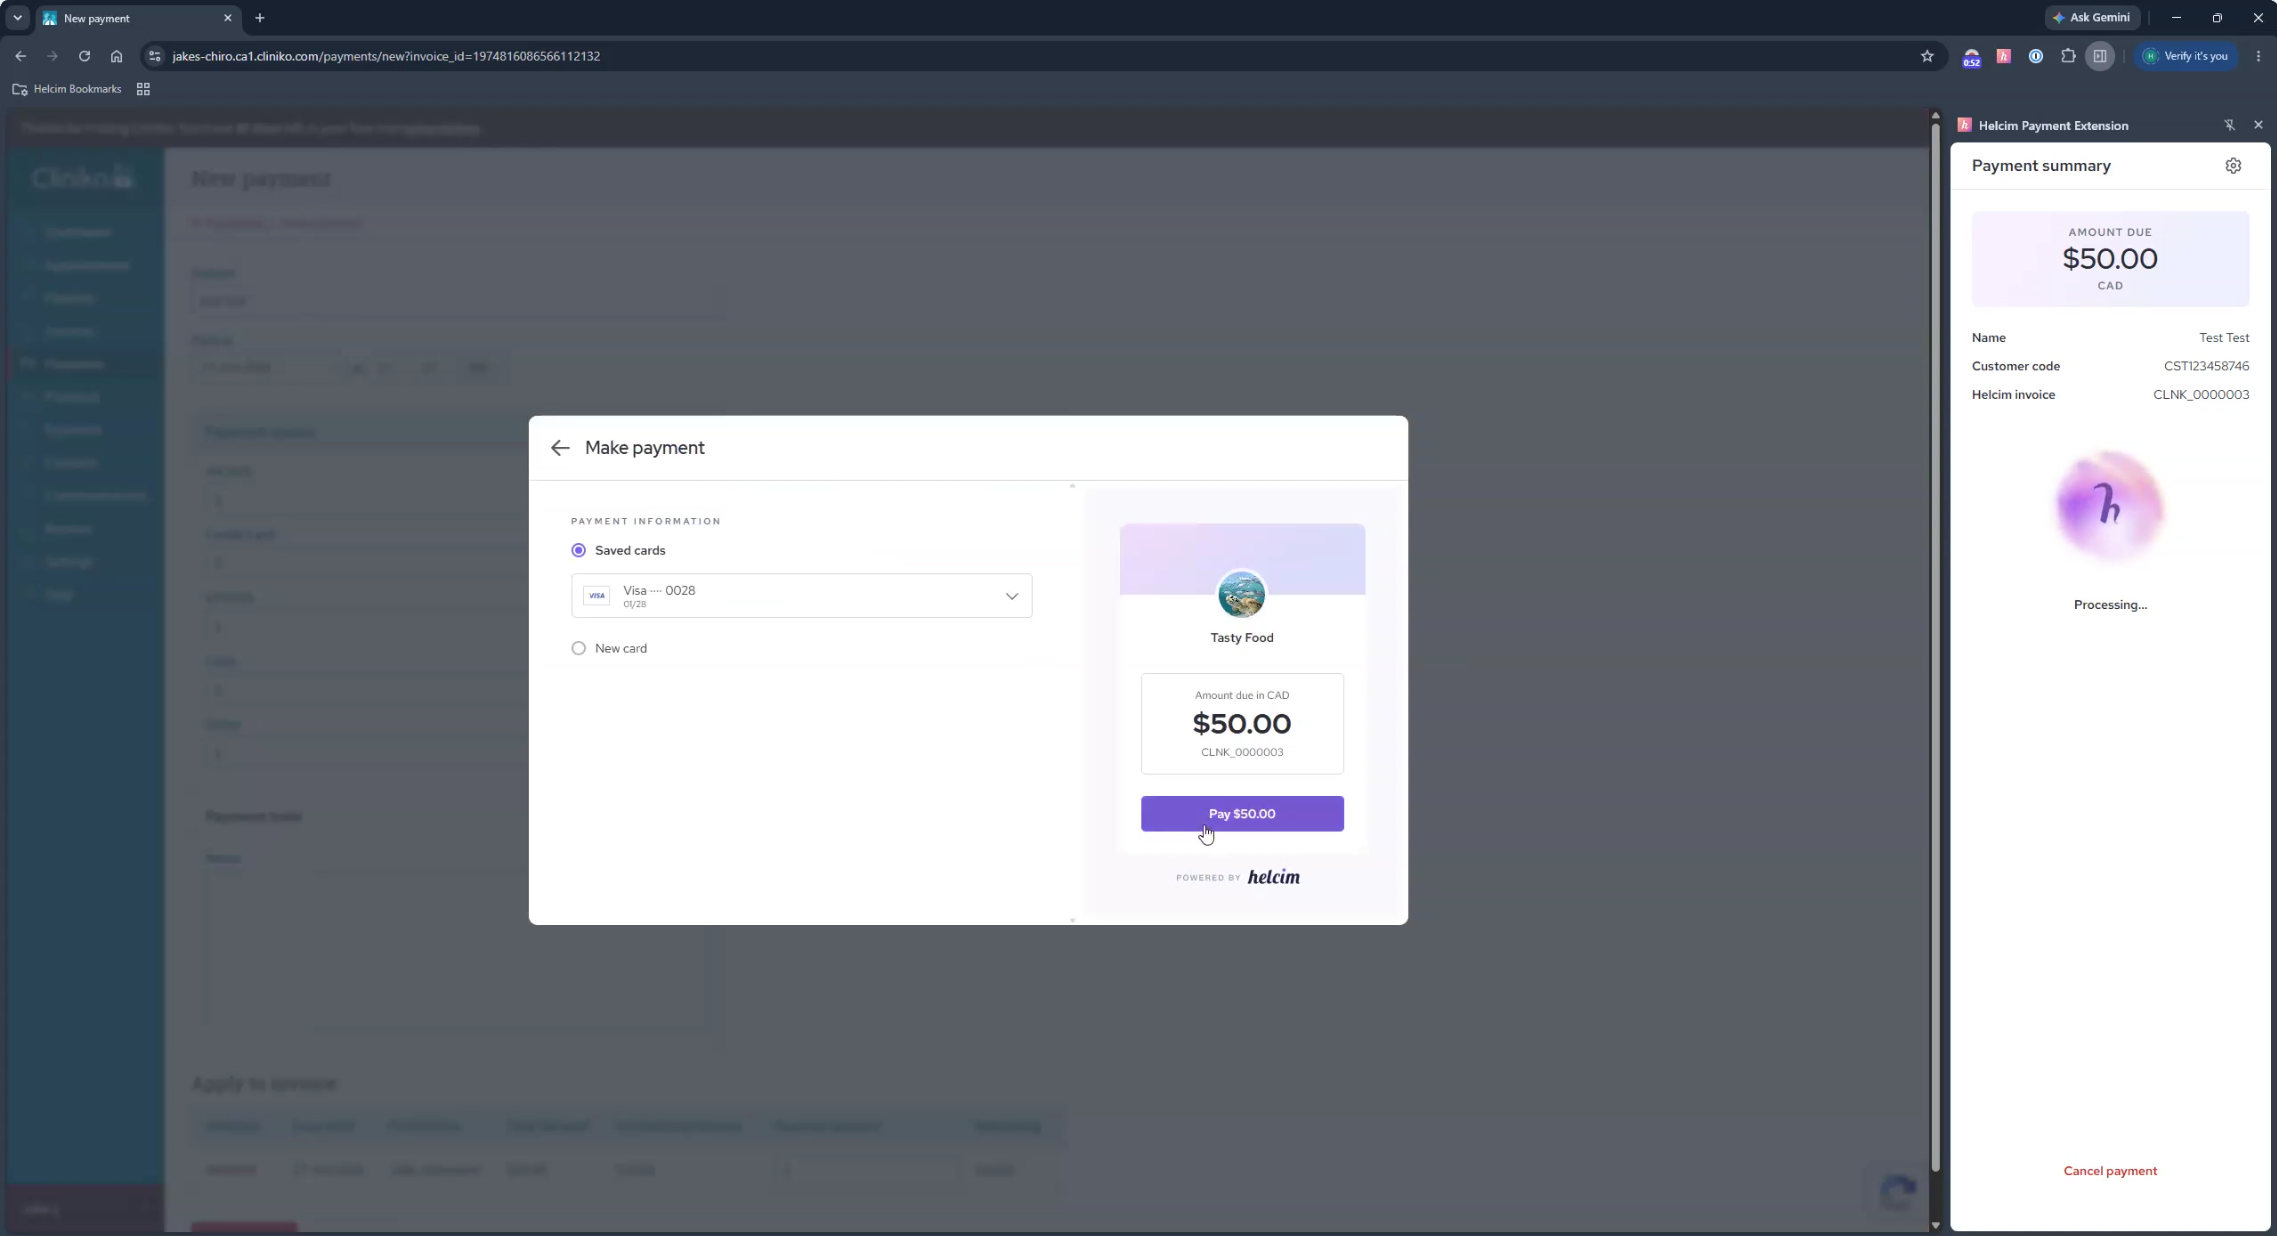
Task: Click the Processing... status text
Action: pos(2110,605)
